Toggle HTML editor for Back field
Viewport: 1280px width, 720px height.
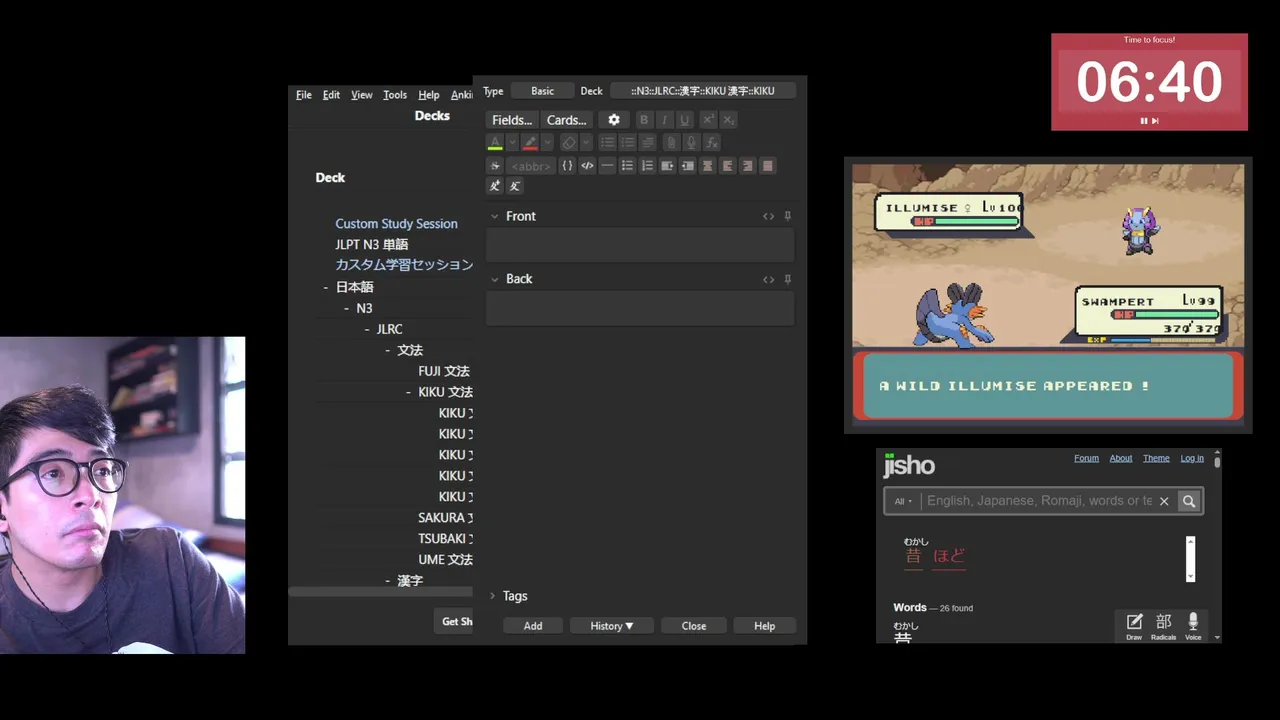[x=768, y=279]
